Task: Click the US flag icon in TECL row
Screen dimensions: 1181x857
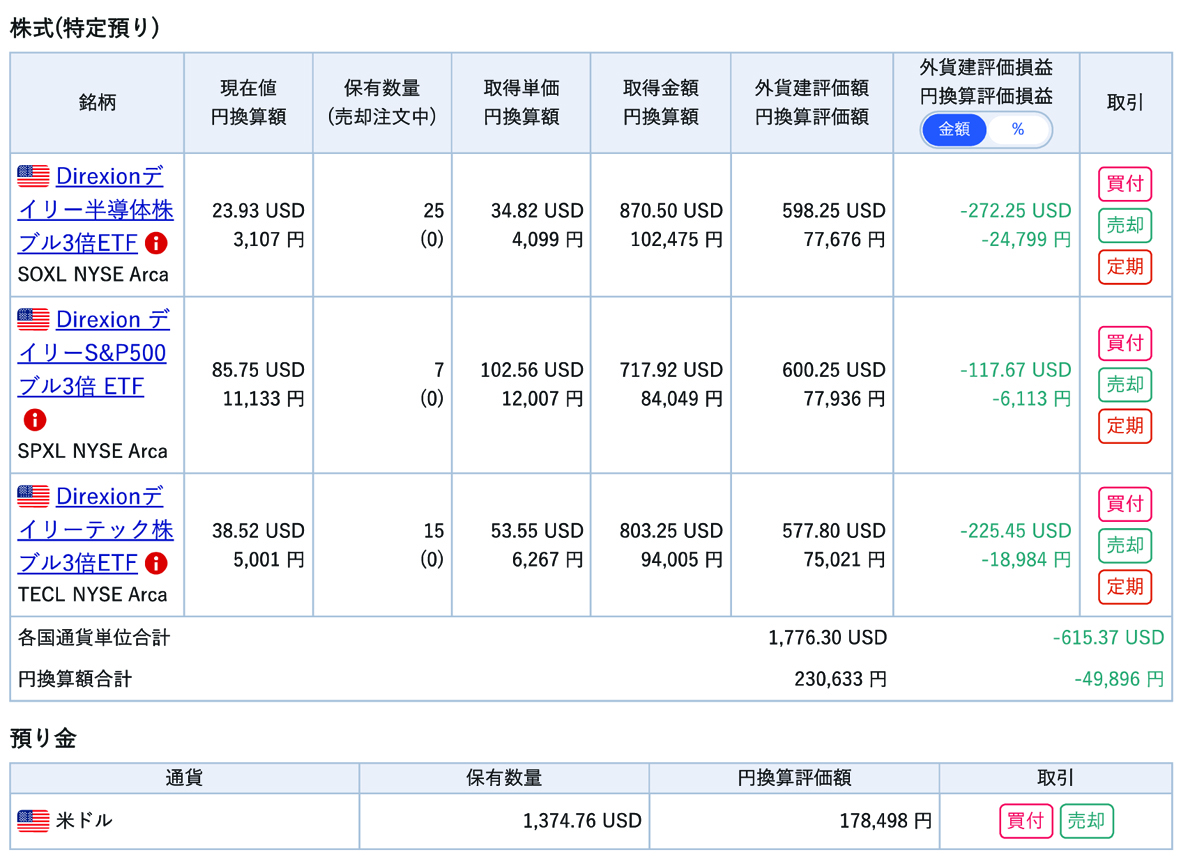Action: (33, 496)
